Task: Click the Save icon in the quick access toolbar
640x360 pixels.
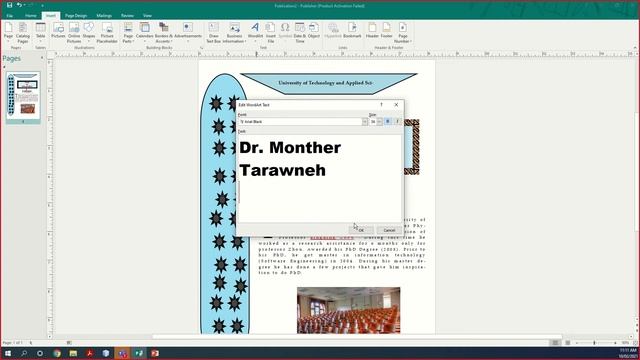Action: [9, 5]
